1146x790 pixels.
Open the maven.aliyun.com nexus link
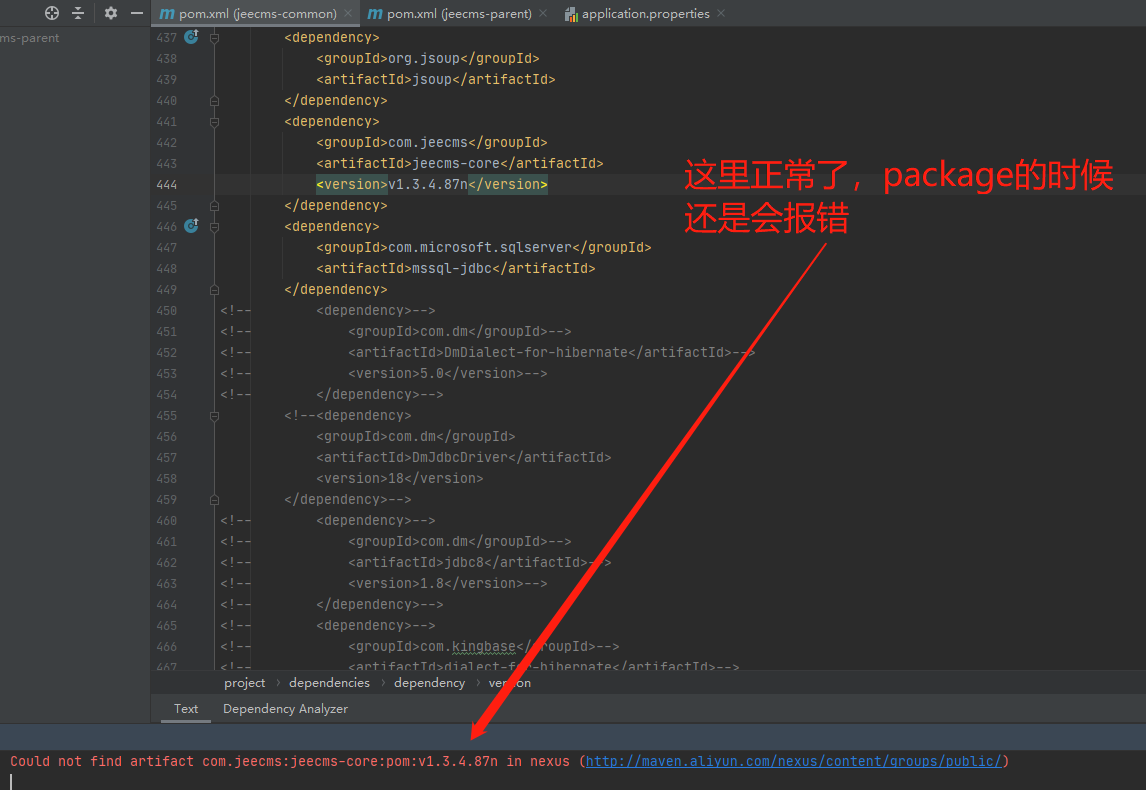793,761
